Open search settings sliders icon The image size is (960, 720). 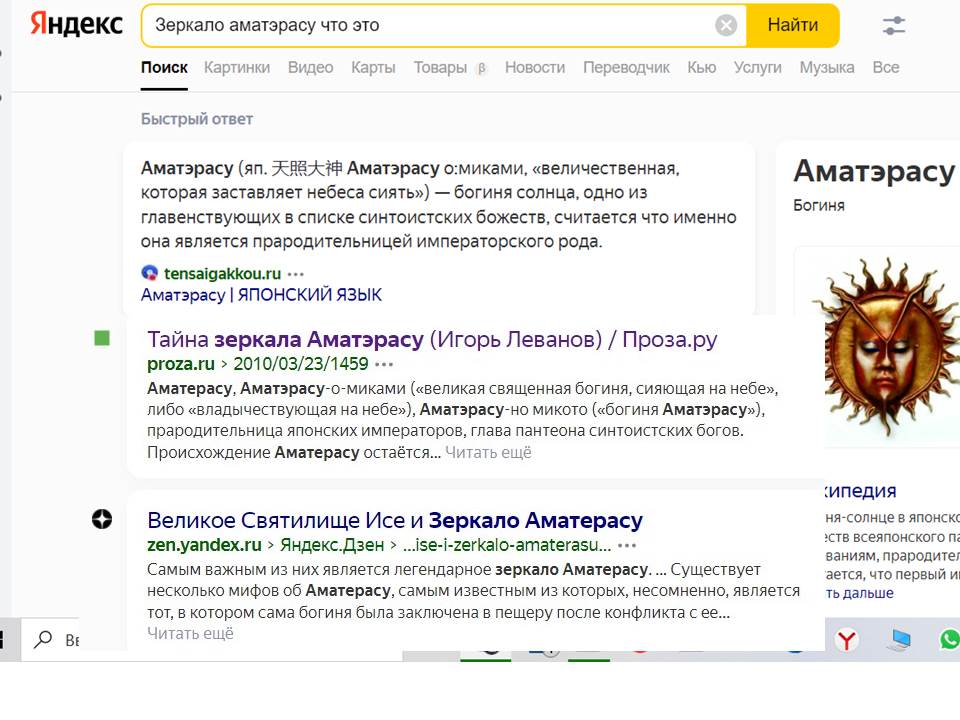tap(894, 25)
